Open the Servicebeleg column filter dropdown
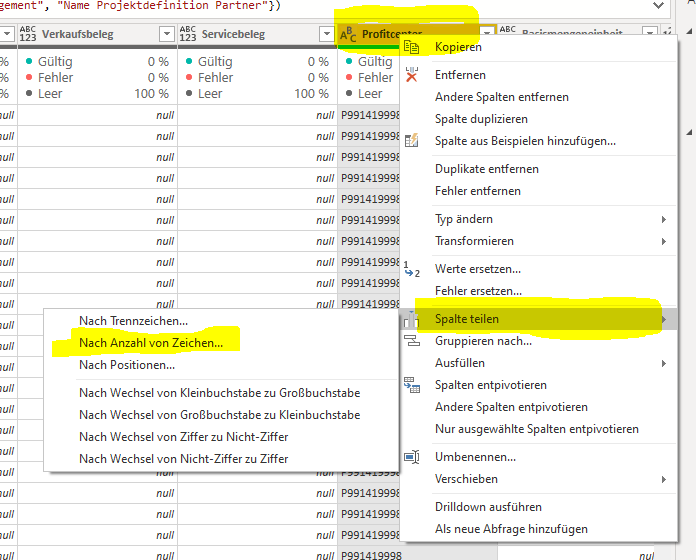Image resolution: width=696 pixels, height=560 pixels. tap(327, 35)
